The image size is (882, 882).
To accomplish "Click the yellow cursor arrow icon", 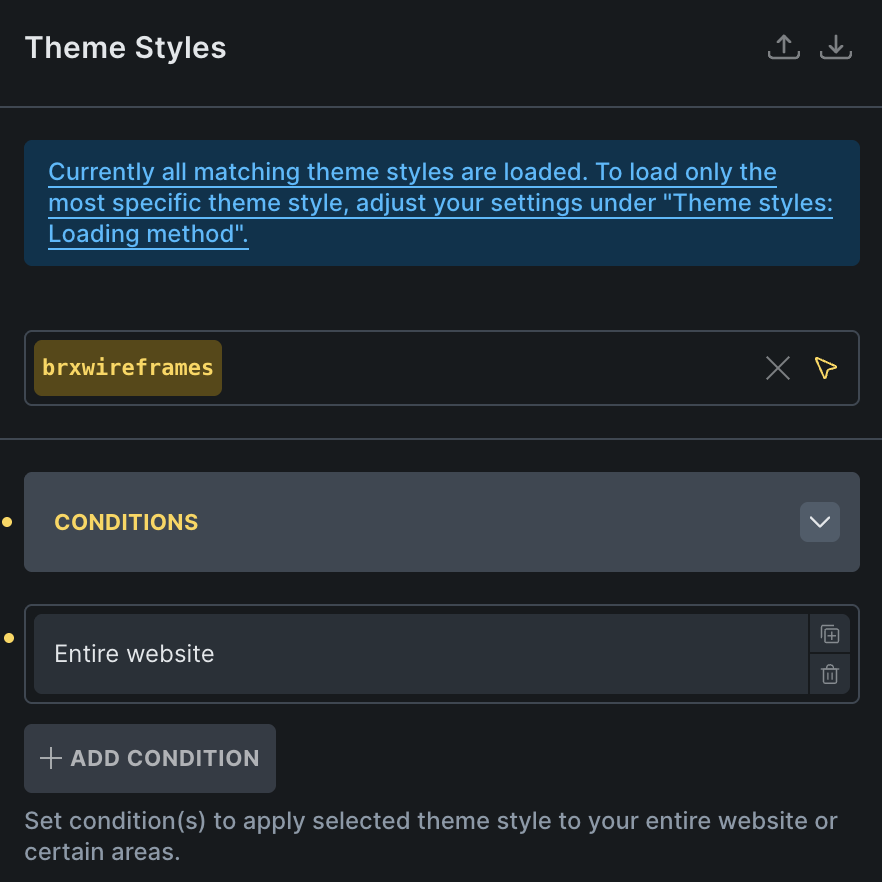I will click(x=825, y=368).
